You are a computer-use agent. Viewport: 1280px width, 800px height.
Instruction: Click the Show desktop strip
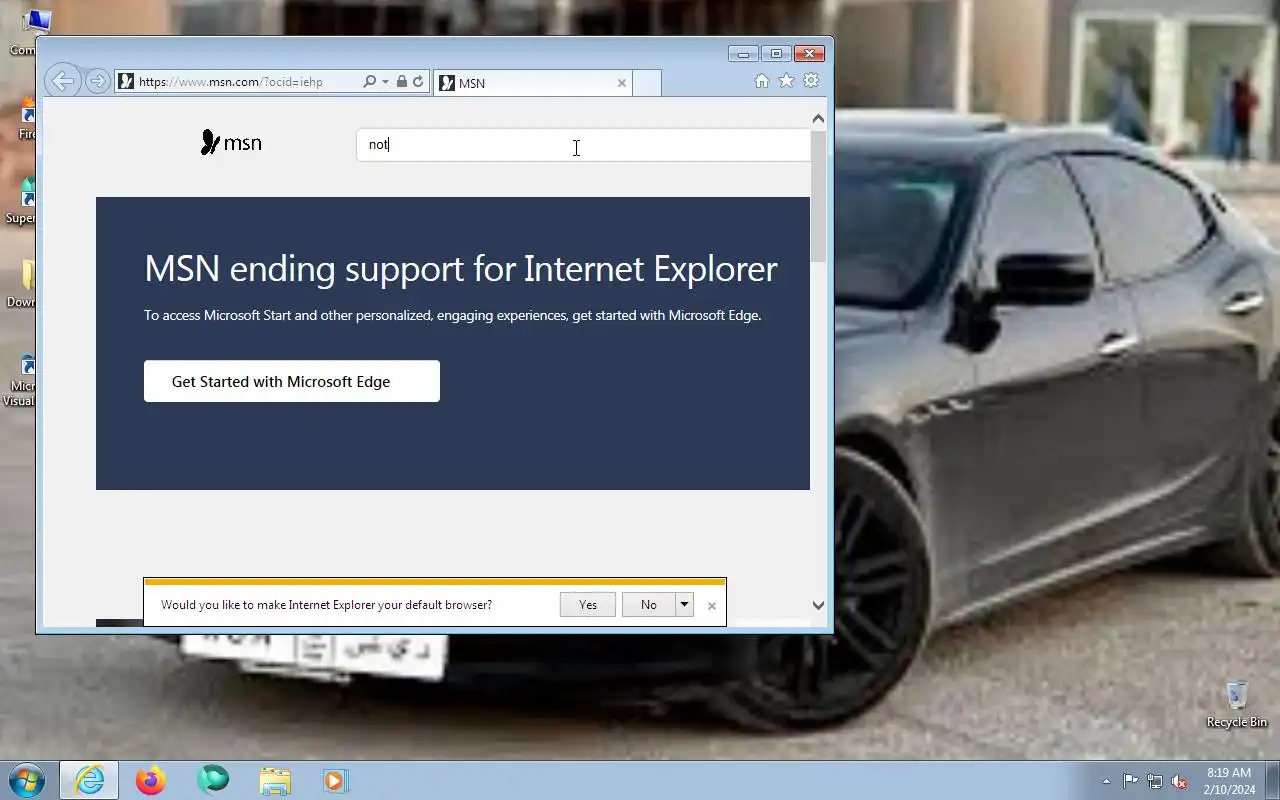[x=1273, y=780]
